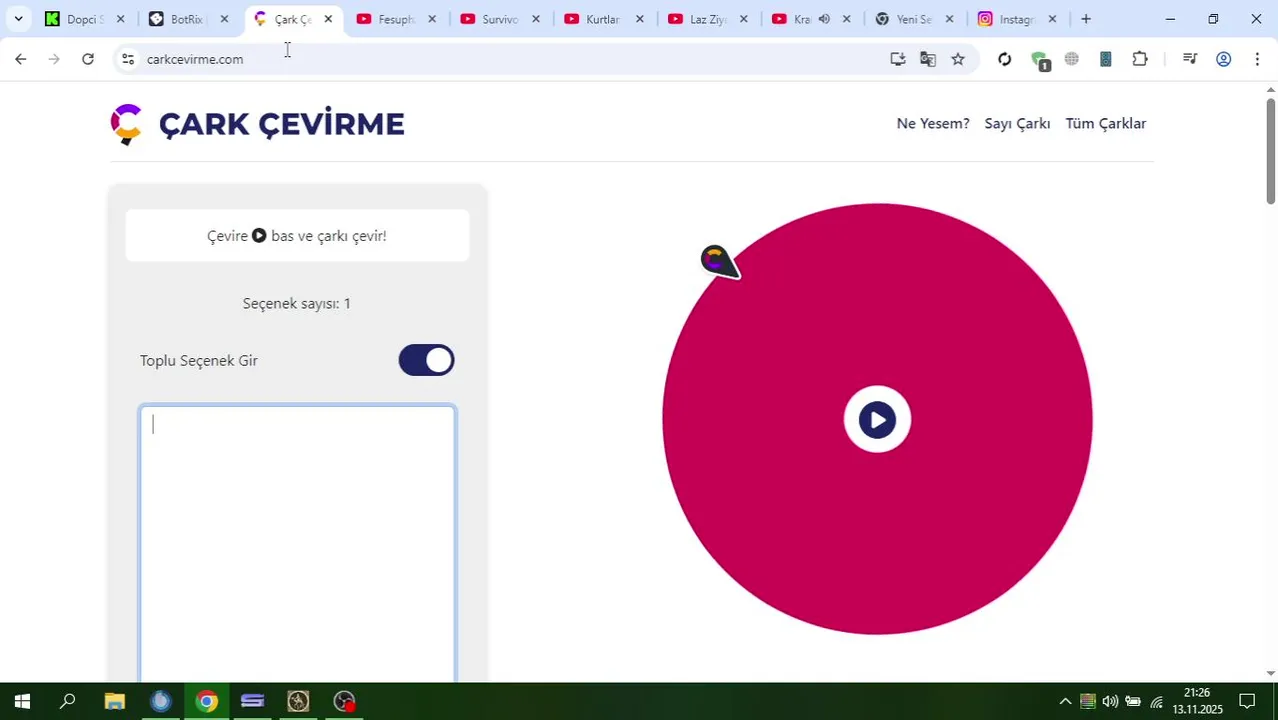Open the Windows Start menu
Viewport: 1278px width, 720px height.
pos(22,701)
